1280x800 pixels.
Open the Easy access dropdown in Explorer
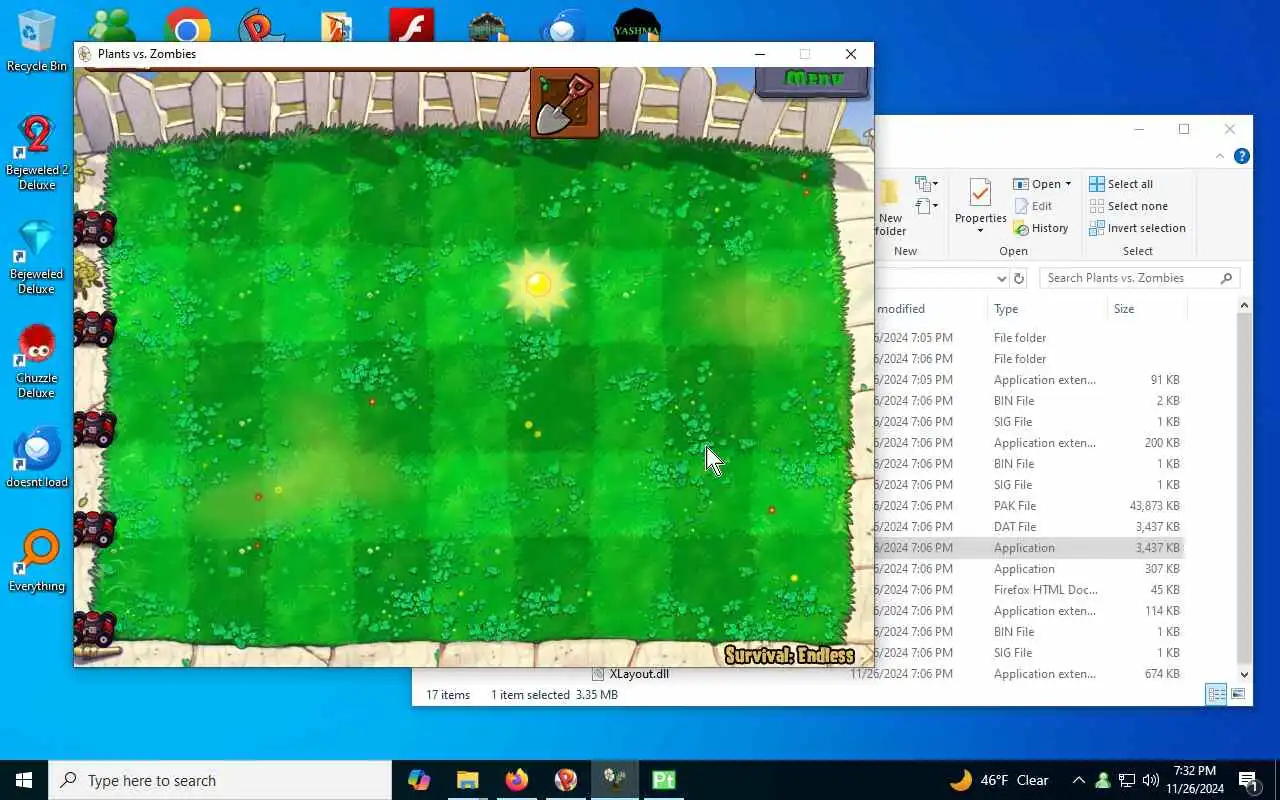pyautogui.click(x=927, y=206)
